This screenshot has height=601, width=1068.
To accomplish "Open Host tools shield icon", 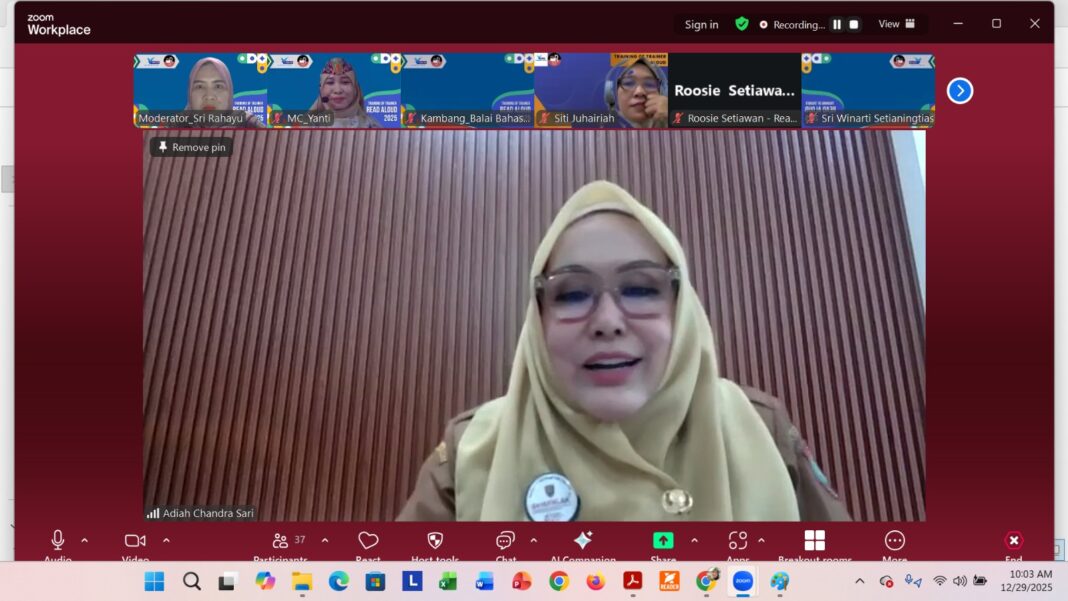I will (x=435, y=541).
